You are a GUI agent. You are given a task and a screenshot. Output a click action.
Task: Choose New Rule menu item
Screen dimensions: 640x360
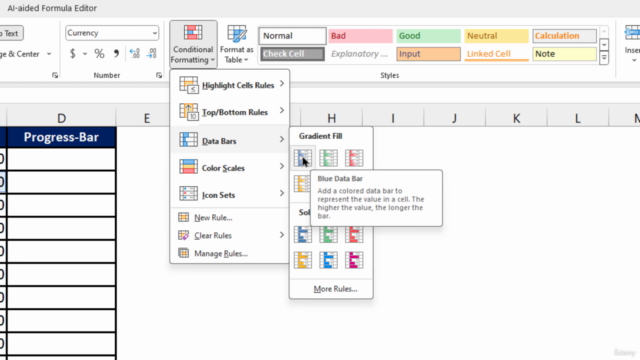[230, 218]
